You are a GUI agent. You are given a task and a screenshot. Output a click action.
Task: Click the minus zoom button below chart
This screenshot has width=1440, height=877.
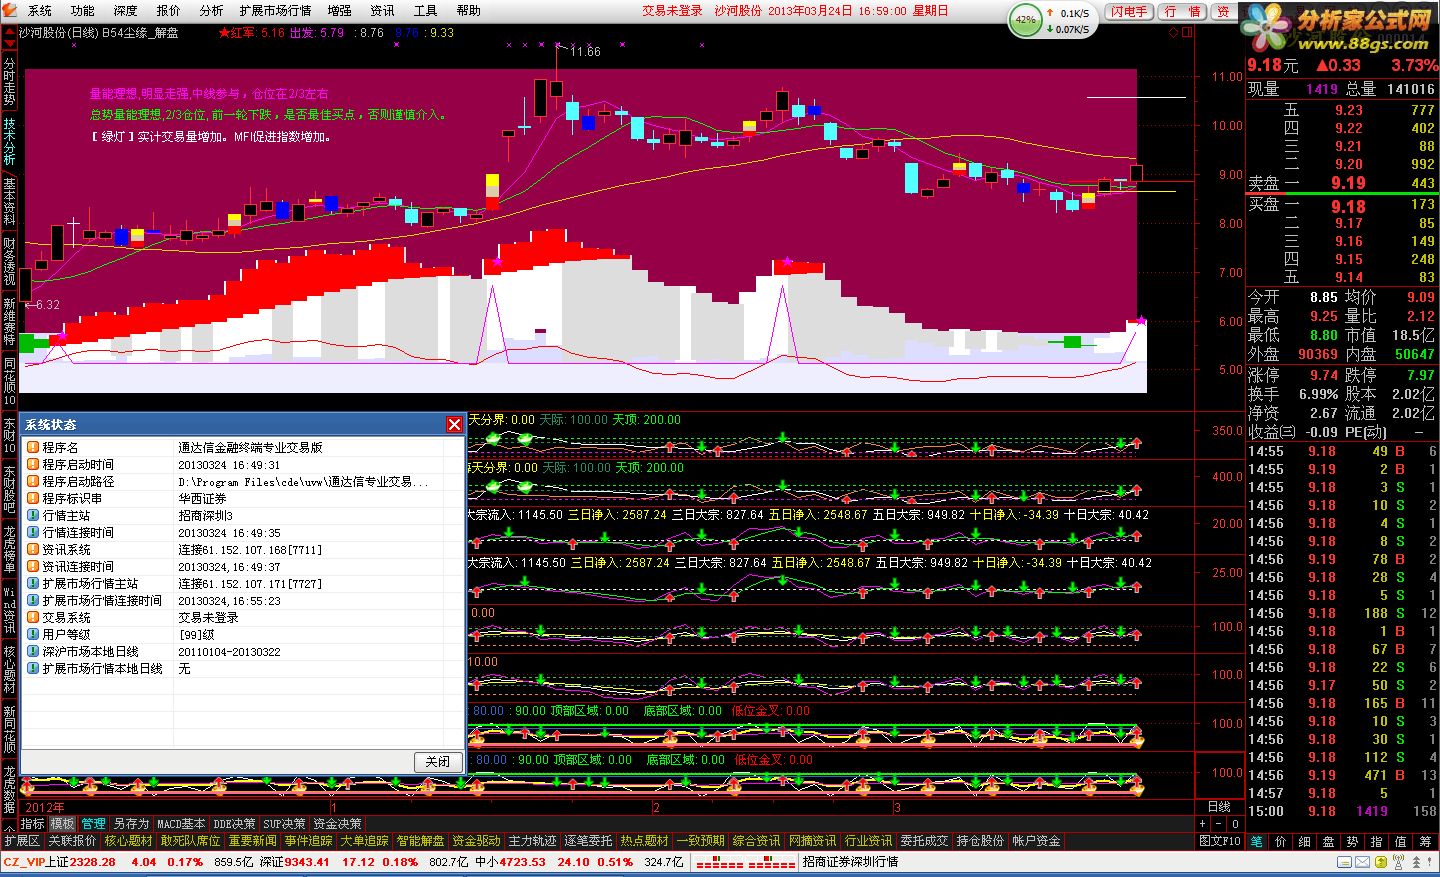1219,824
